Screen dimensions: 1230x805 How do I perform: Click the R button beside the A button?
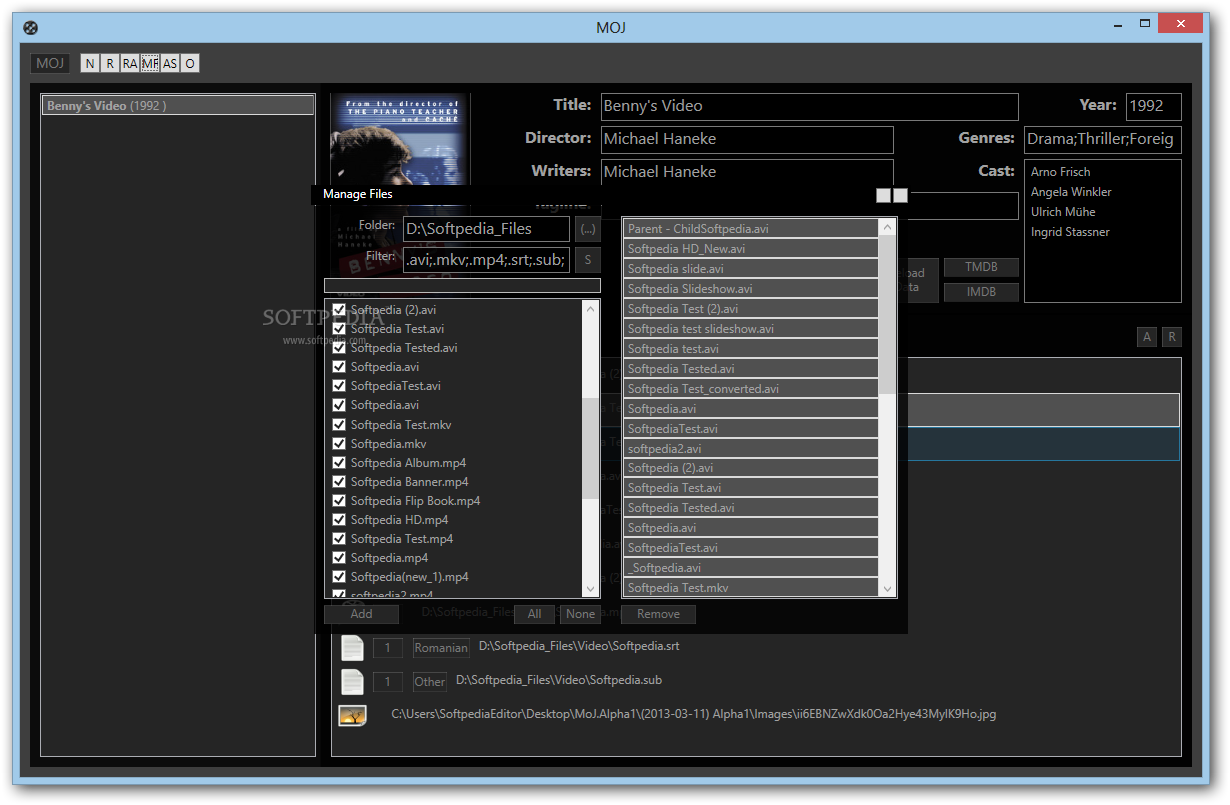[x=1171, y=337]
